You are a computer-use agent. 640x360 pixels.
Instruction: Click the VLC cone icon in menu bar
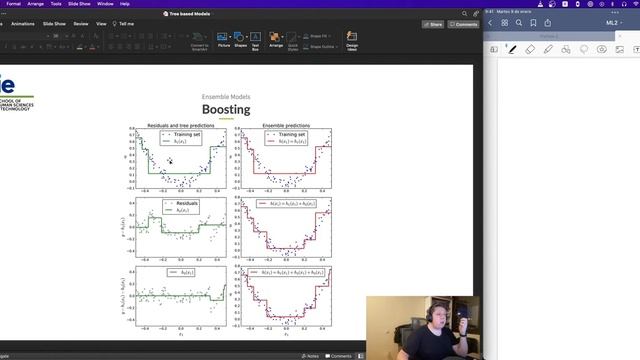pyautogui.click(x=540, y=4)
